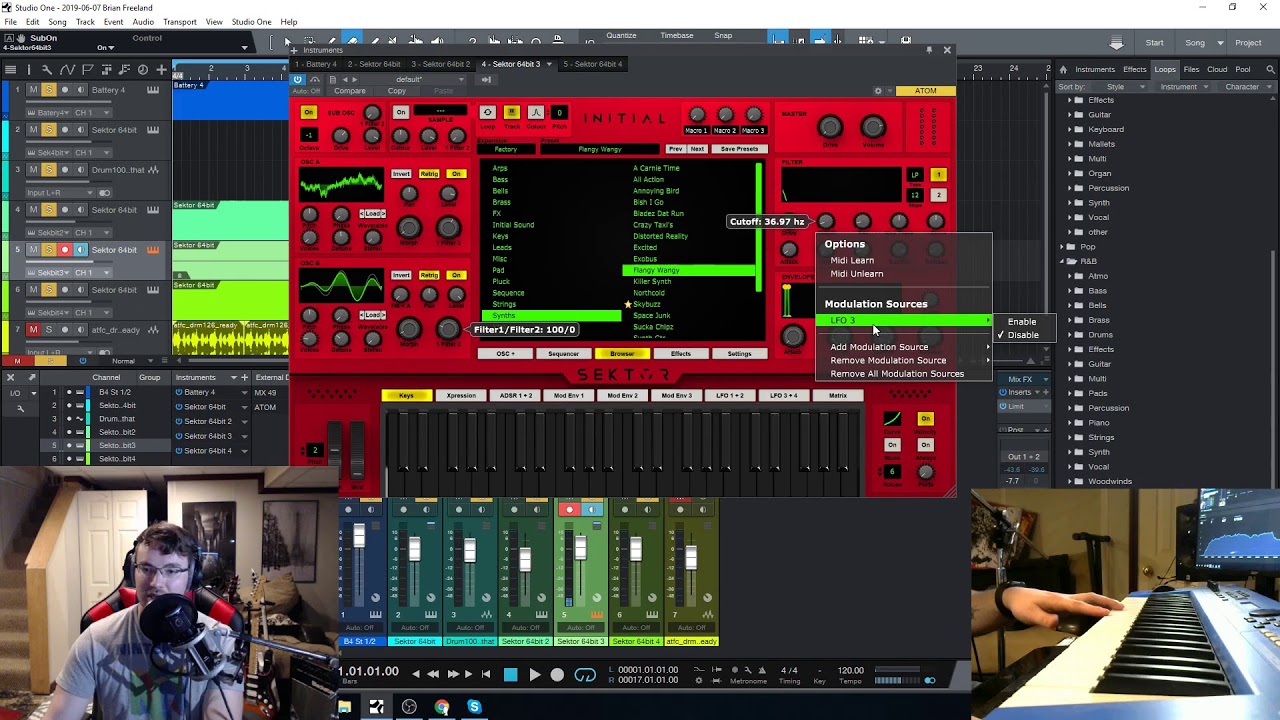Open OBS from the Windows taskbar
This screenshot has width=1280, height=720.
pyautogui.click(x=409, y=707)
